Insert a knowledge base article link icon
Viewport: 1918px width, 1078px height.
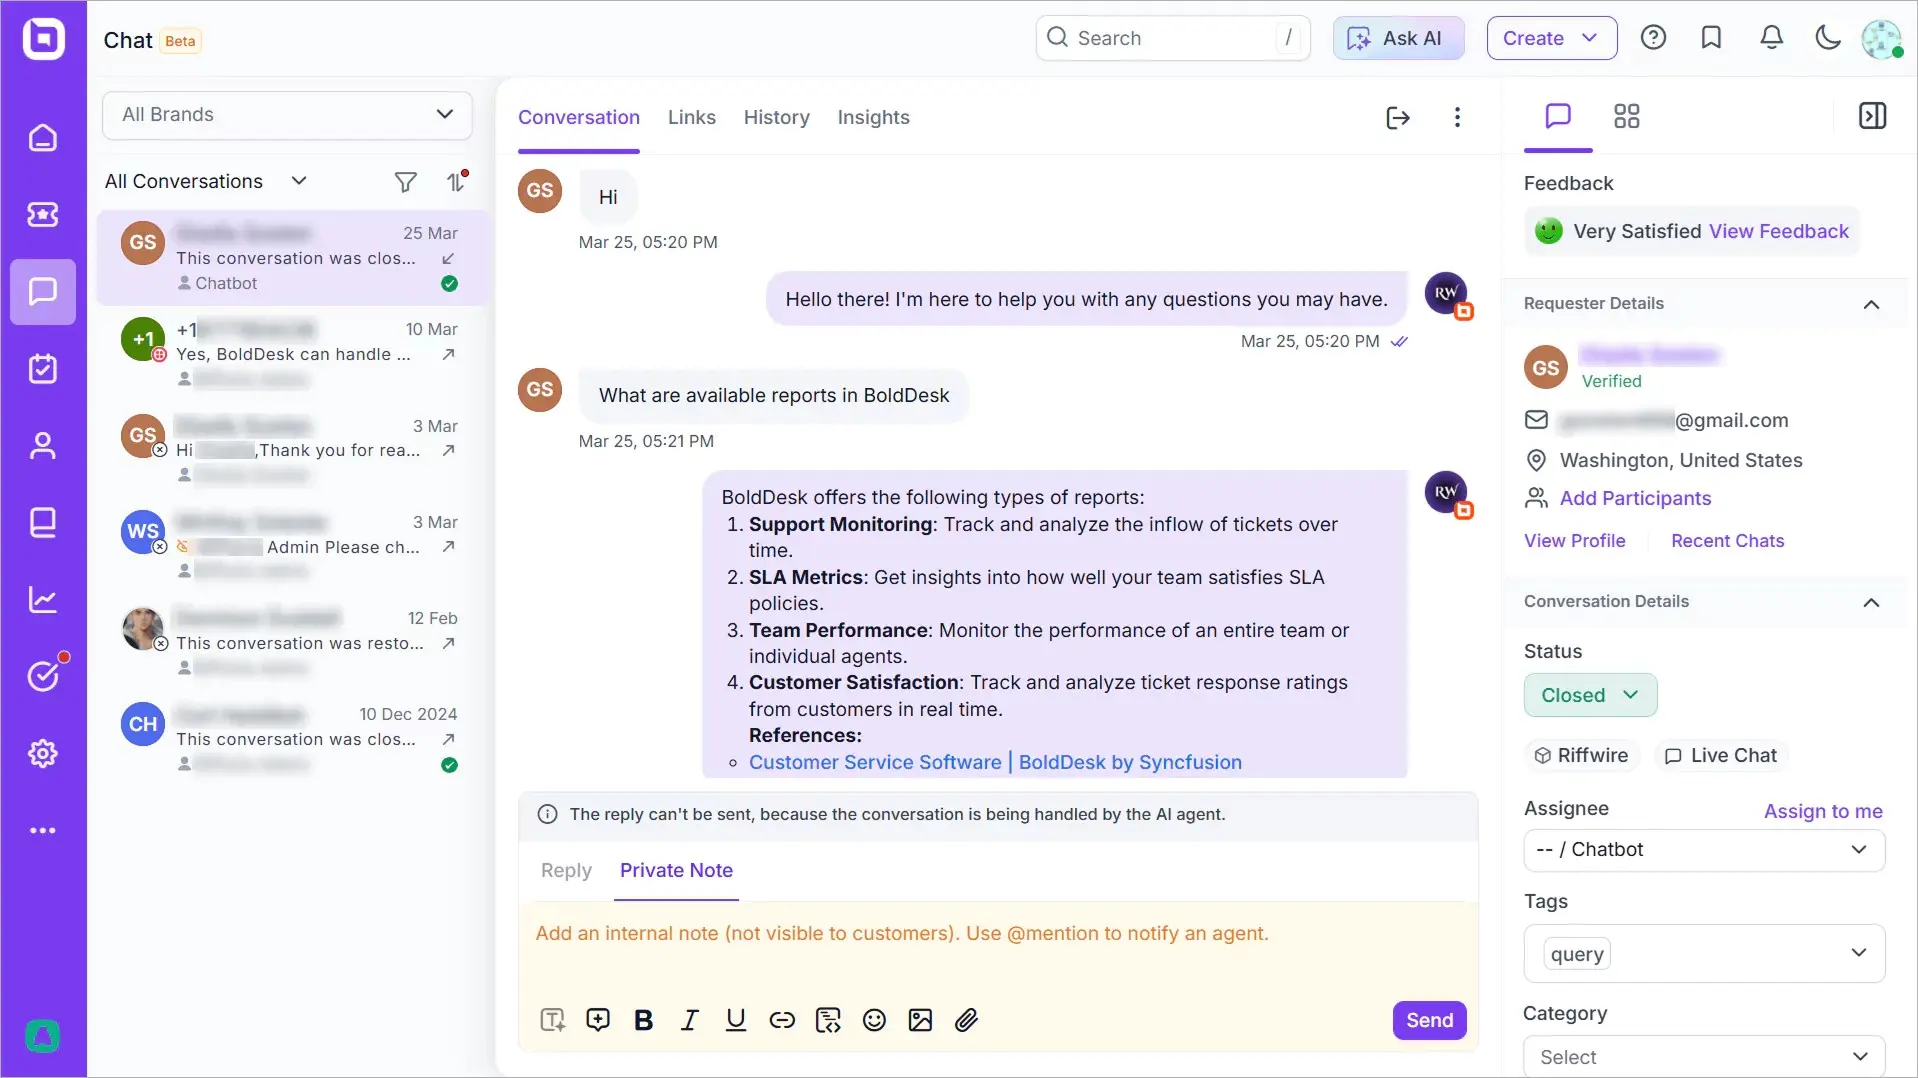click(x=828, y=1020)
